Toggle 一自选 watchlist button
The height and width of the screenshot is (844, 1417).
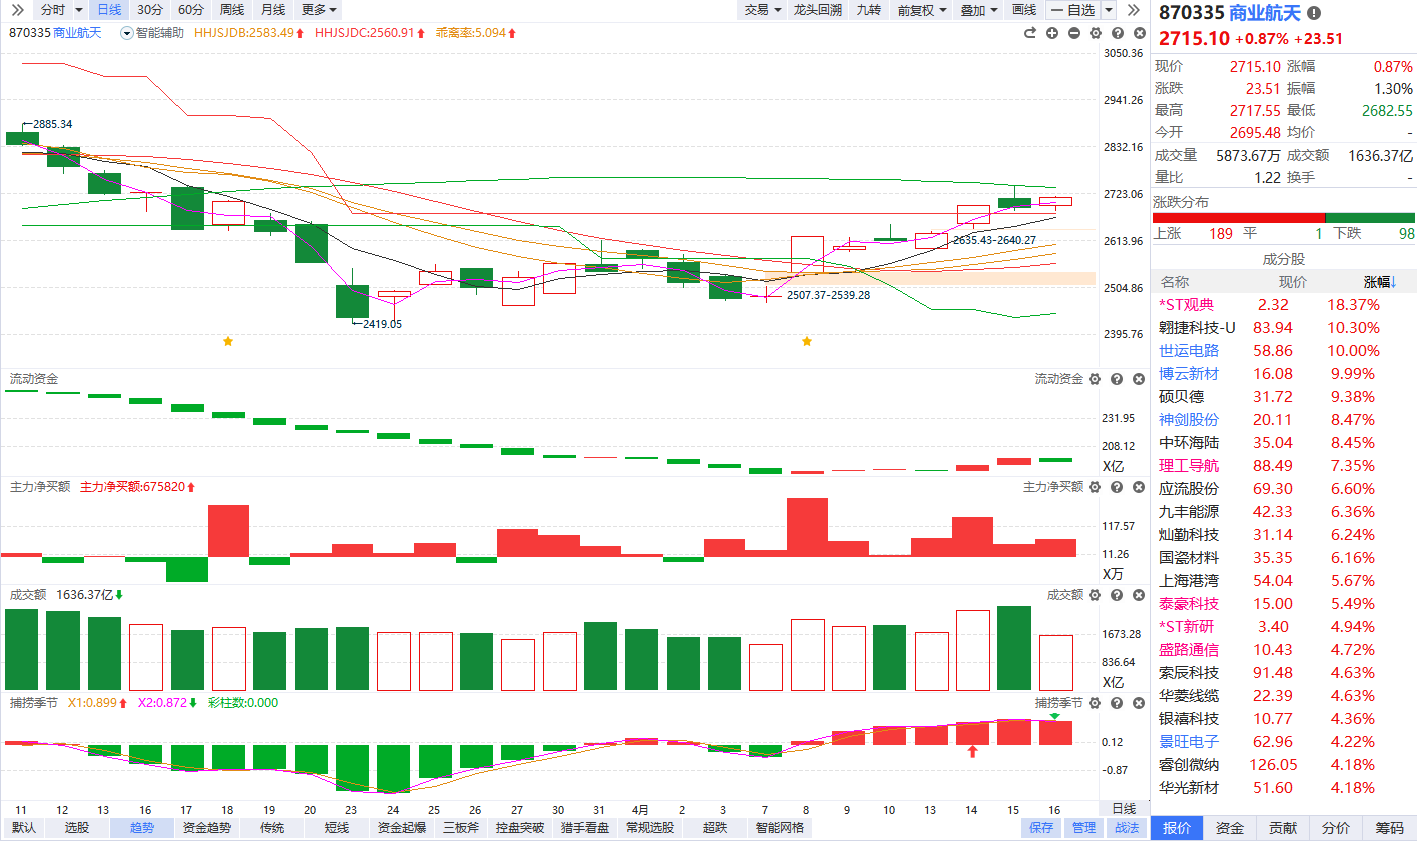(1073, 10)
